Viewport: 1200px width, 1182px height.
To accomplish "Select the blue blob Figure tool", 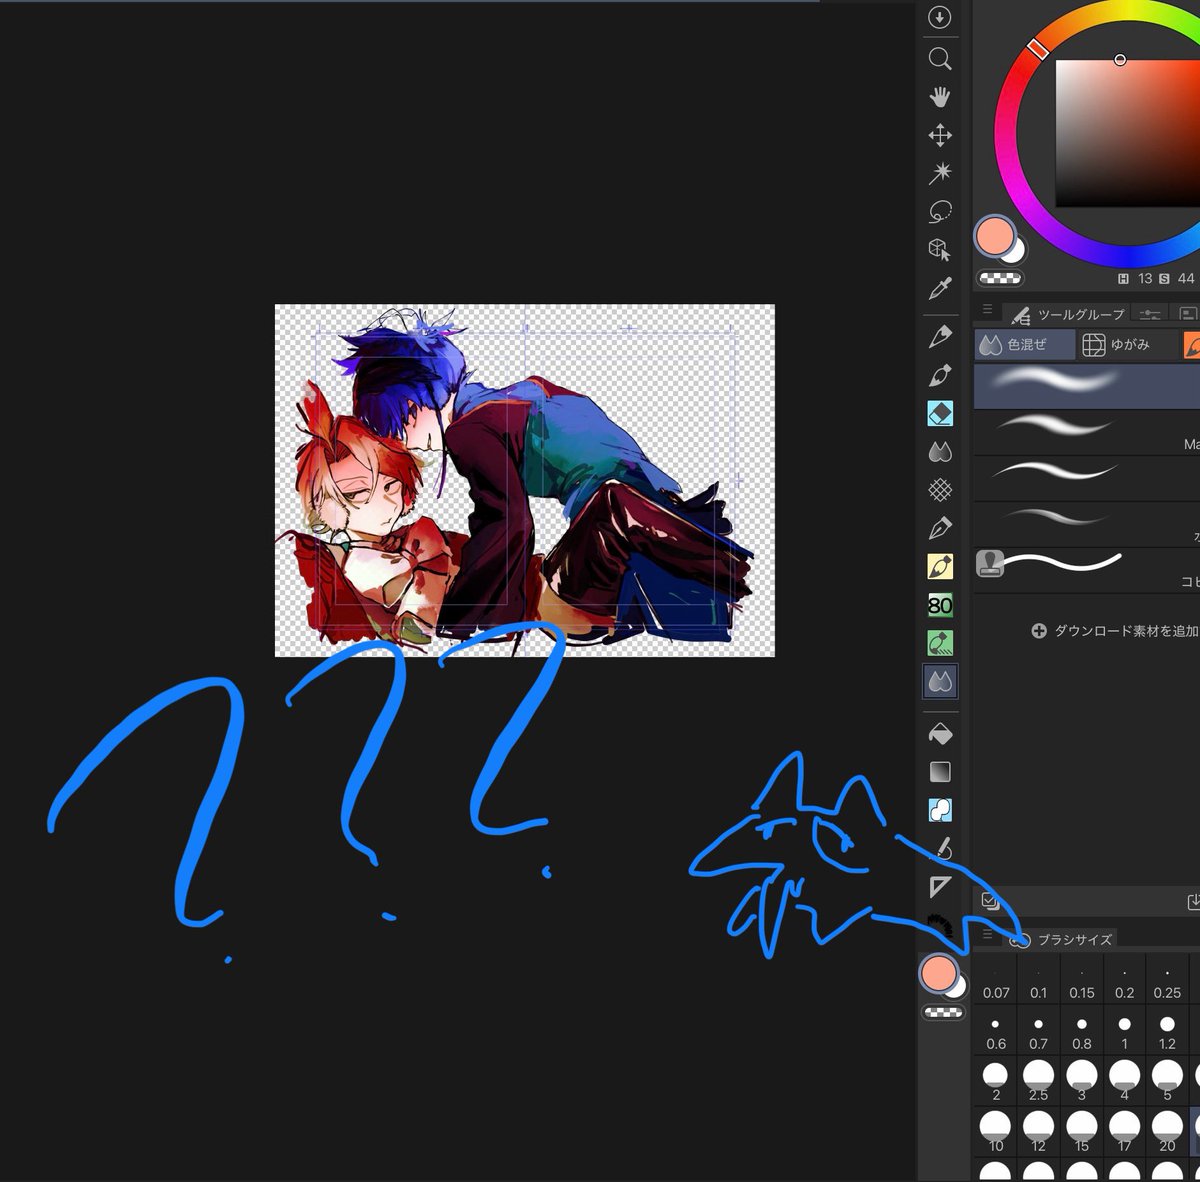I will (940, 810).
